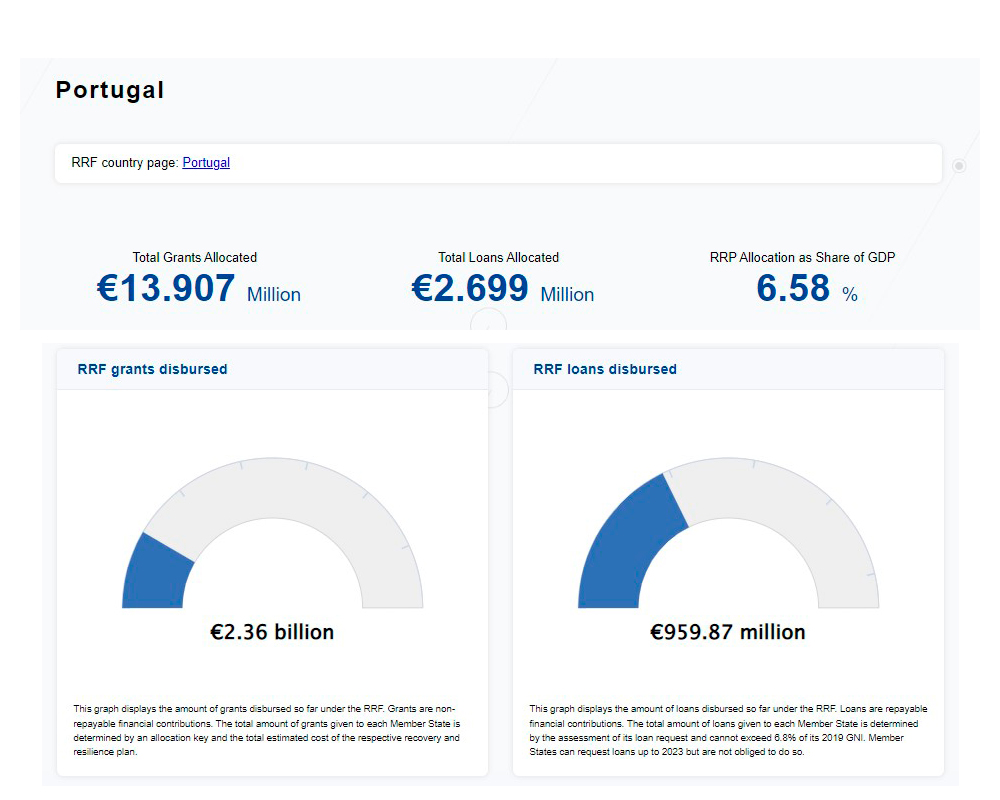
Task: Open the Portugal RRF country page link
Action: [x=206, y=163]
